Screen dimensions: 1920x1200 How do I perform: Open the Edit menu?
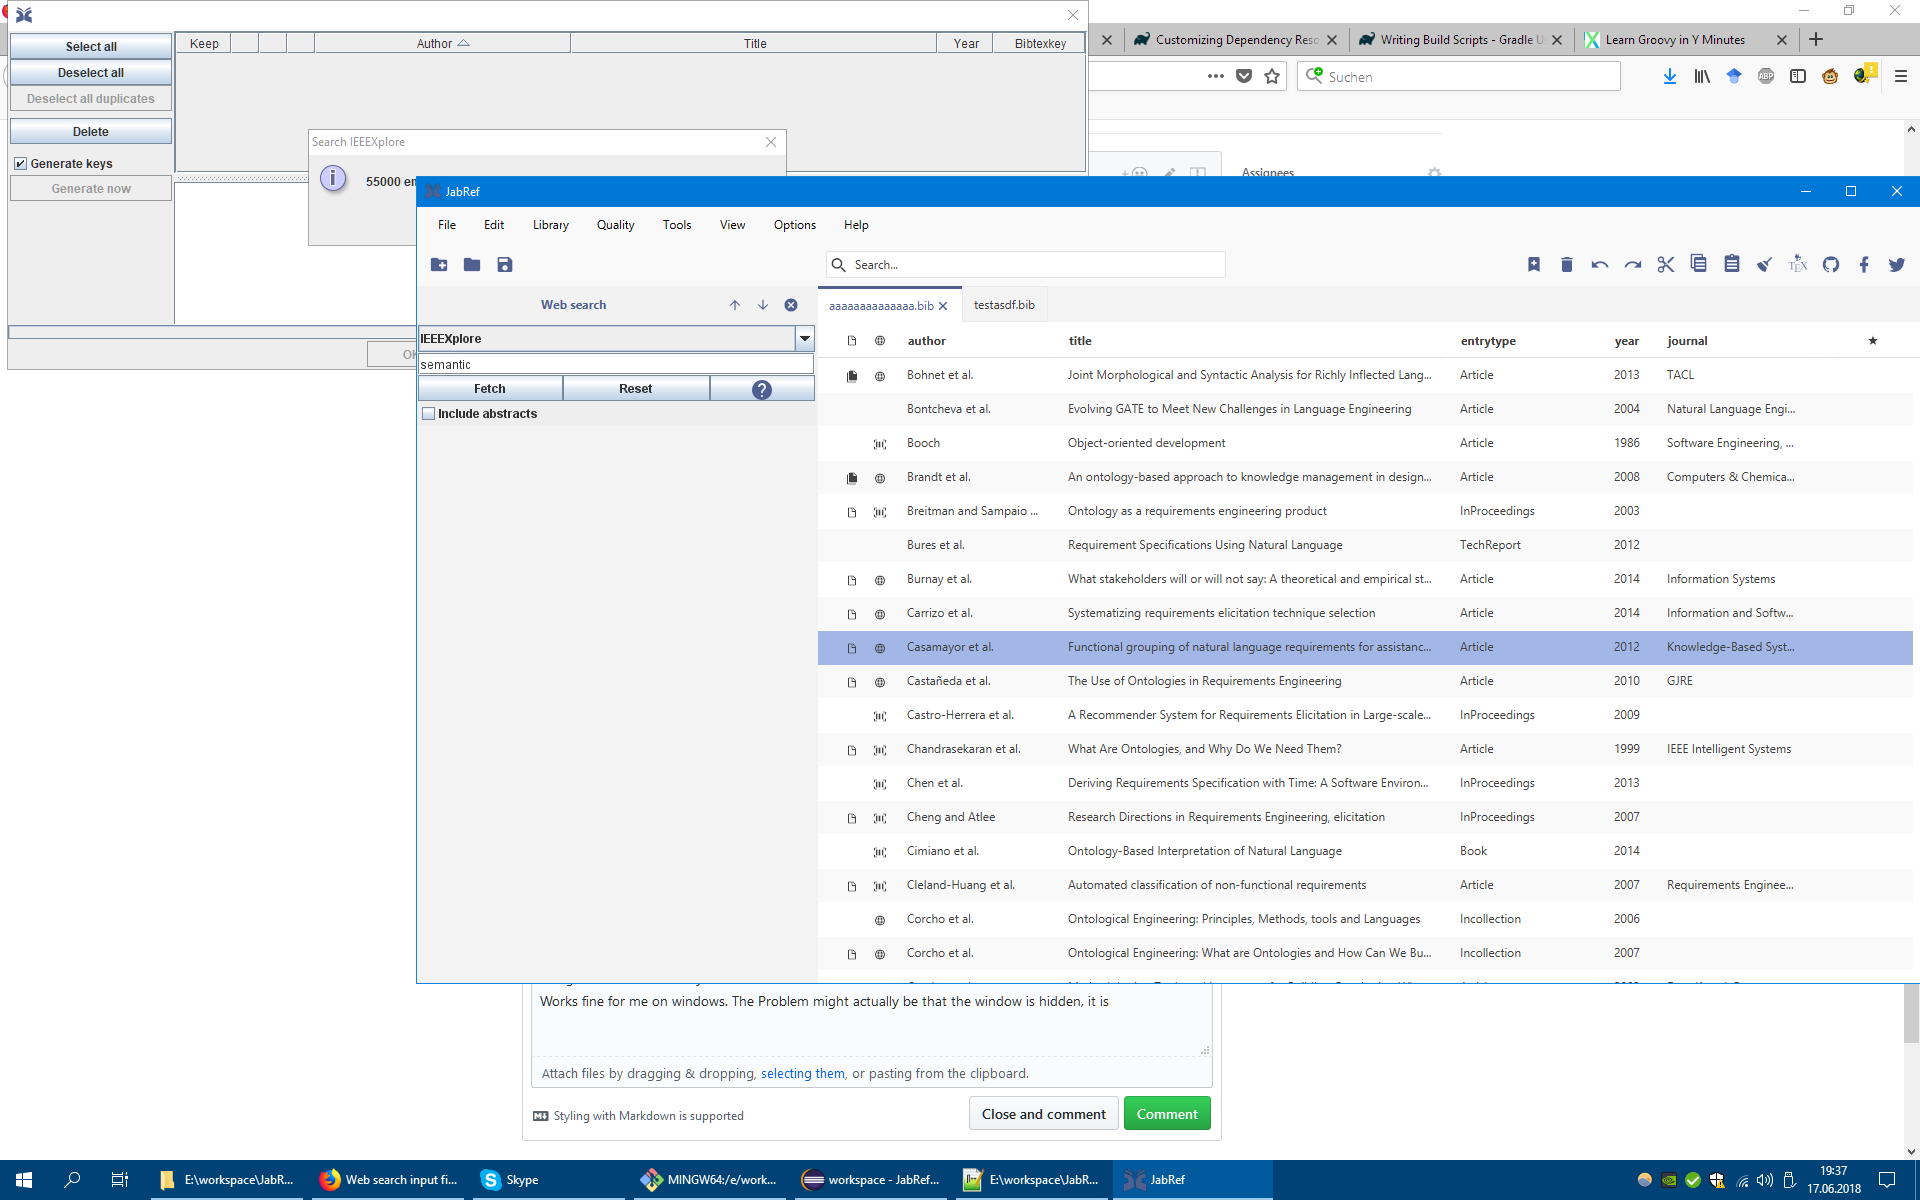point(494,225)
